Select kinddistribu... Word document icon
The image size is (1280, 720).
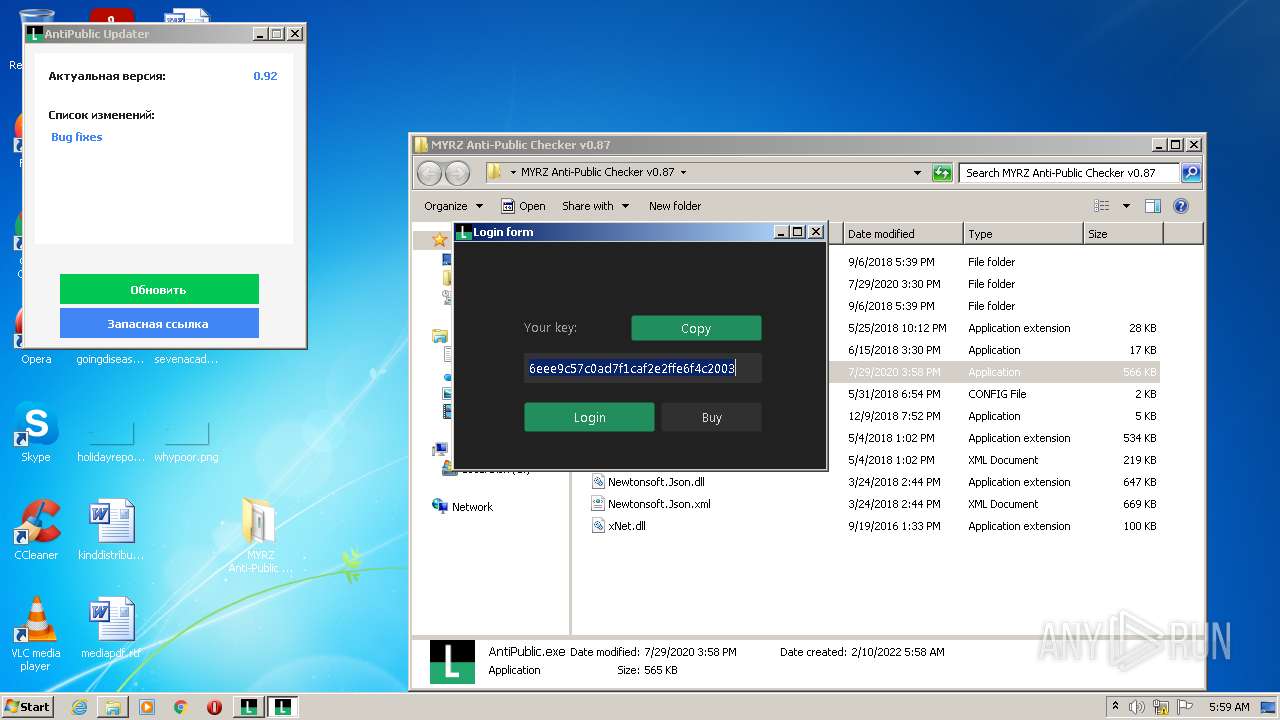coord(110,529)
